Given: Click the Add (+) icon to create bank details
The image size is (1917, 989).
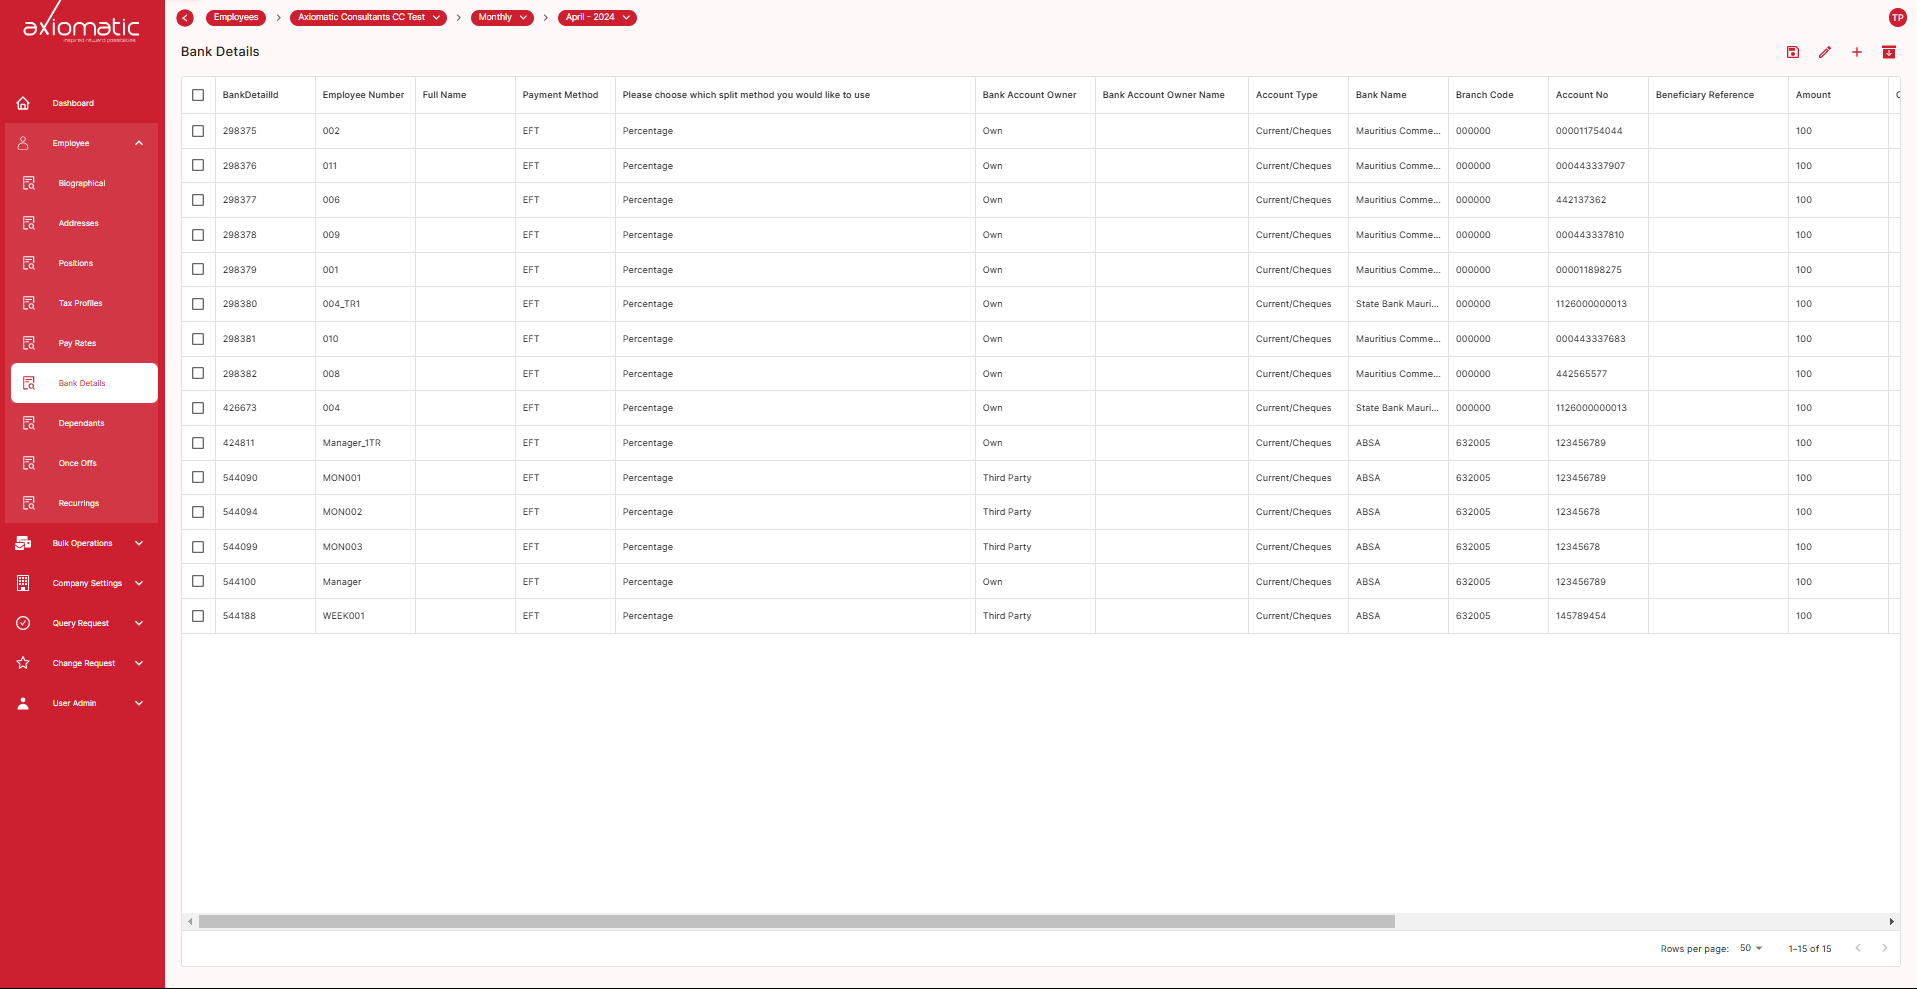Looking at the screenshot, I should pos(1857,52).
